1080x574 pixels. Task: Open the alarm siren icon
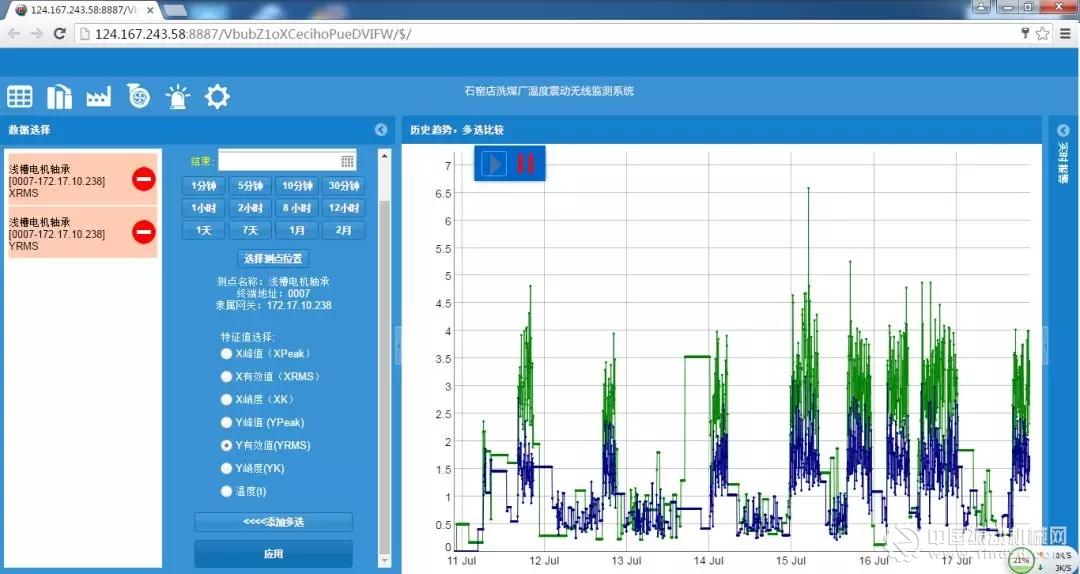tap(178, 96)
